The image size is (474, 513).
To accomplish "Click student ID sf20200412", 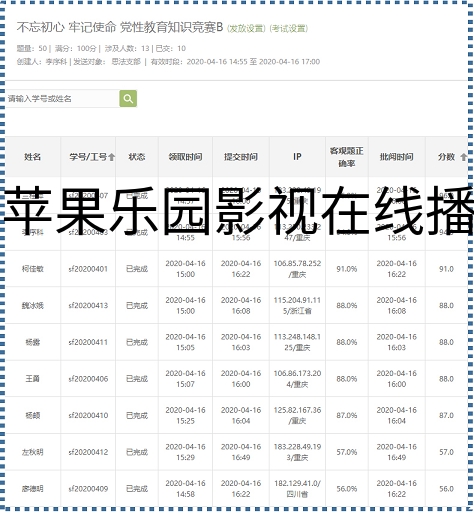I will [x=88, y=452].
